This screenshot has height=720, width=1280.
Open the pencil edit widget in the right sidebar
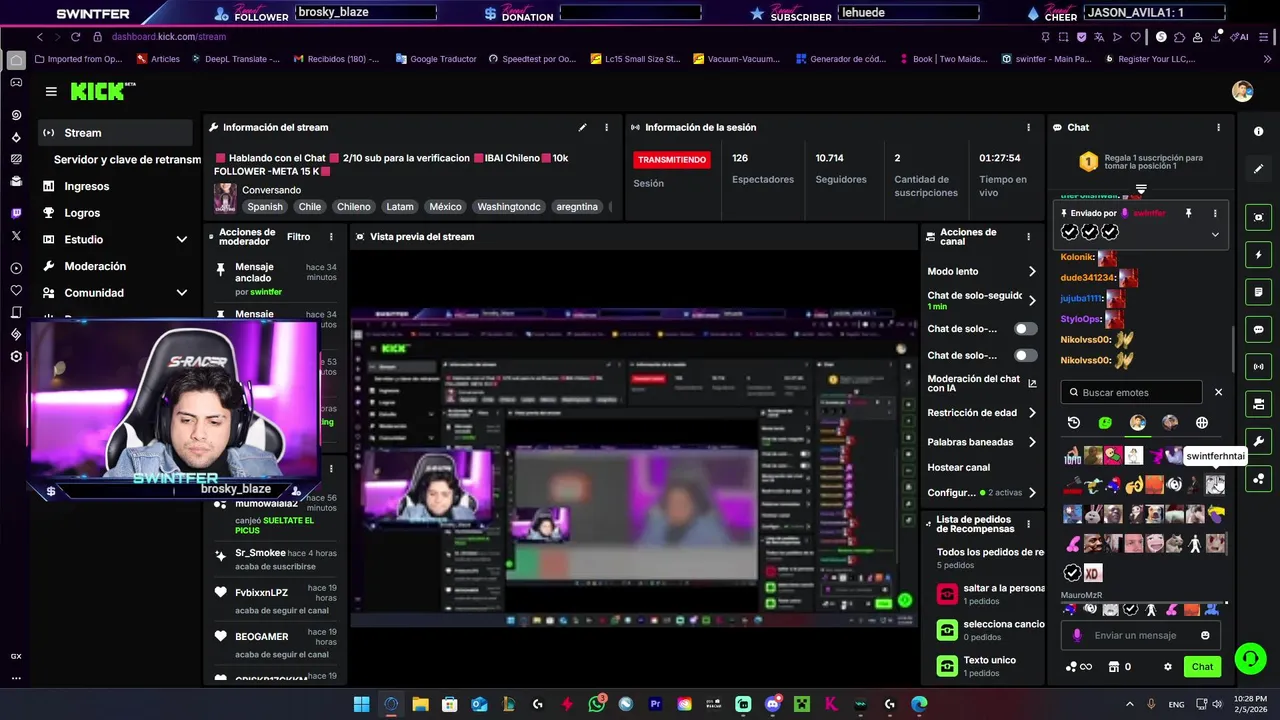(x=1258, y=169)
